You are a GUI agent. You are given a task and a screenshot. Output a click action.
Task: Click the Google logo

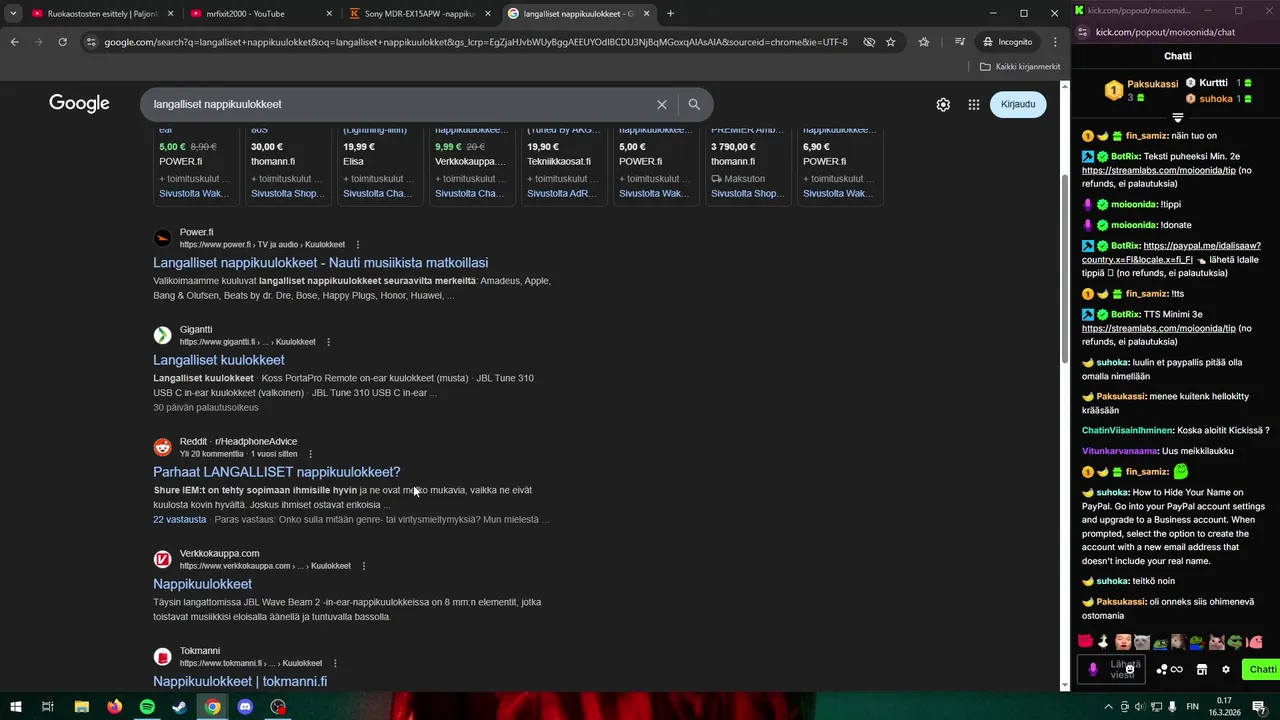79,104
